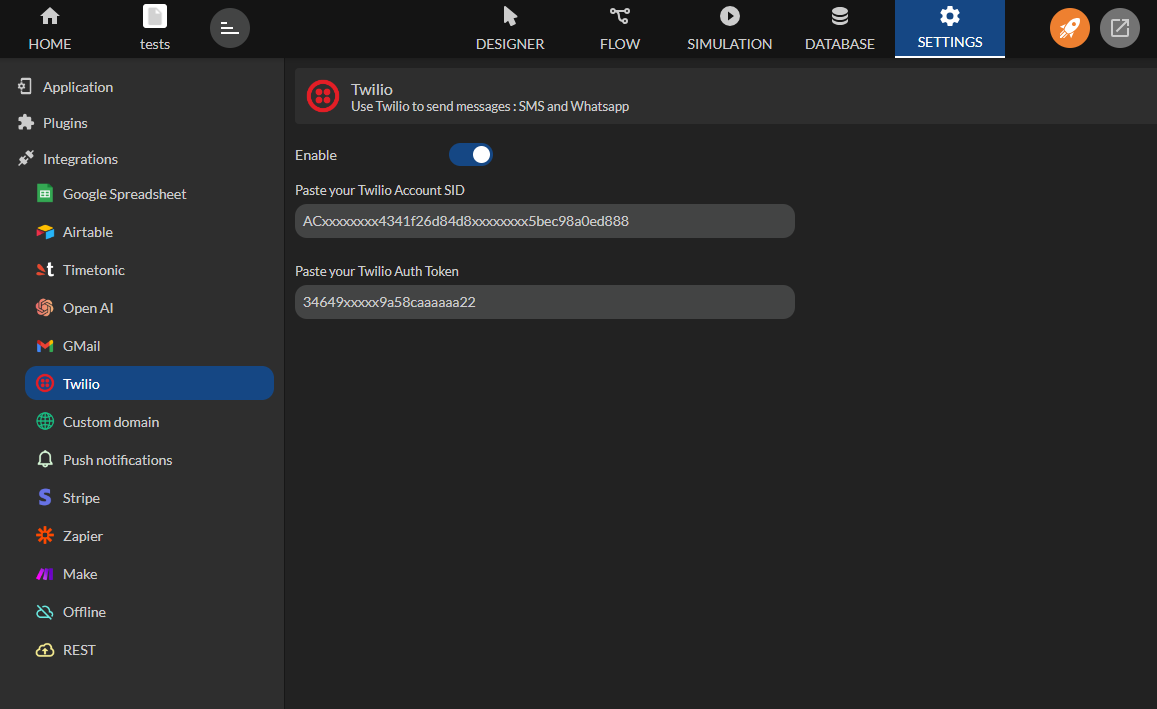Disable the Twilio Enable toggle

tap(470, 155)
